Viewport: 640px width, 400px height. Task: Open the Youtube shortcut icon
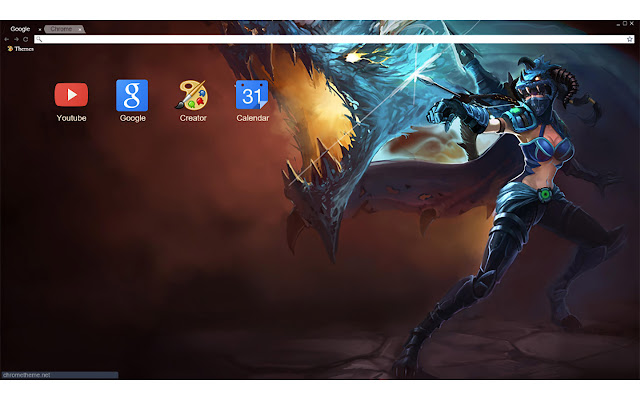(x=71, y=95)
